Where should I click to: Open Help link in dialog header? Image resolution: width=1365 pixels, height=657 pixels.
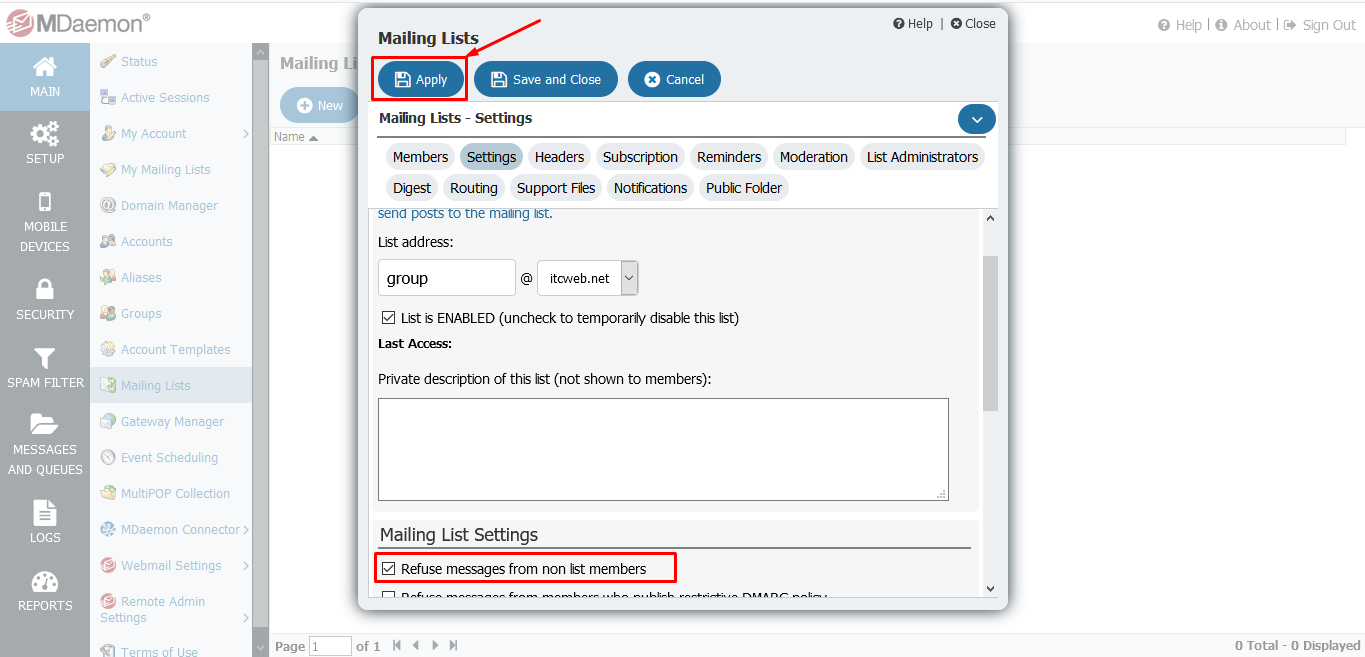tap(913, 24)
